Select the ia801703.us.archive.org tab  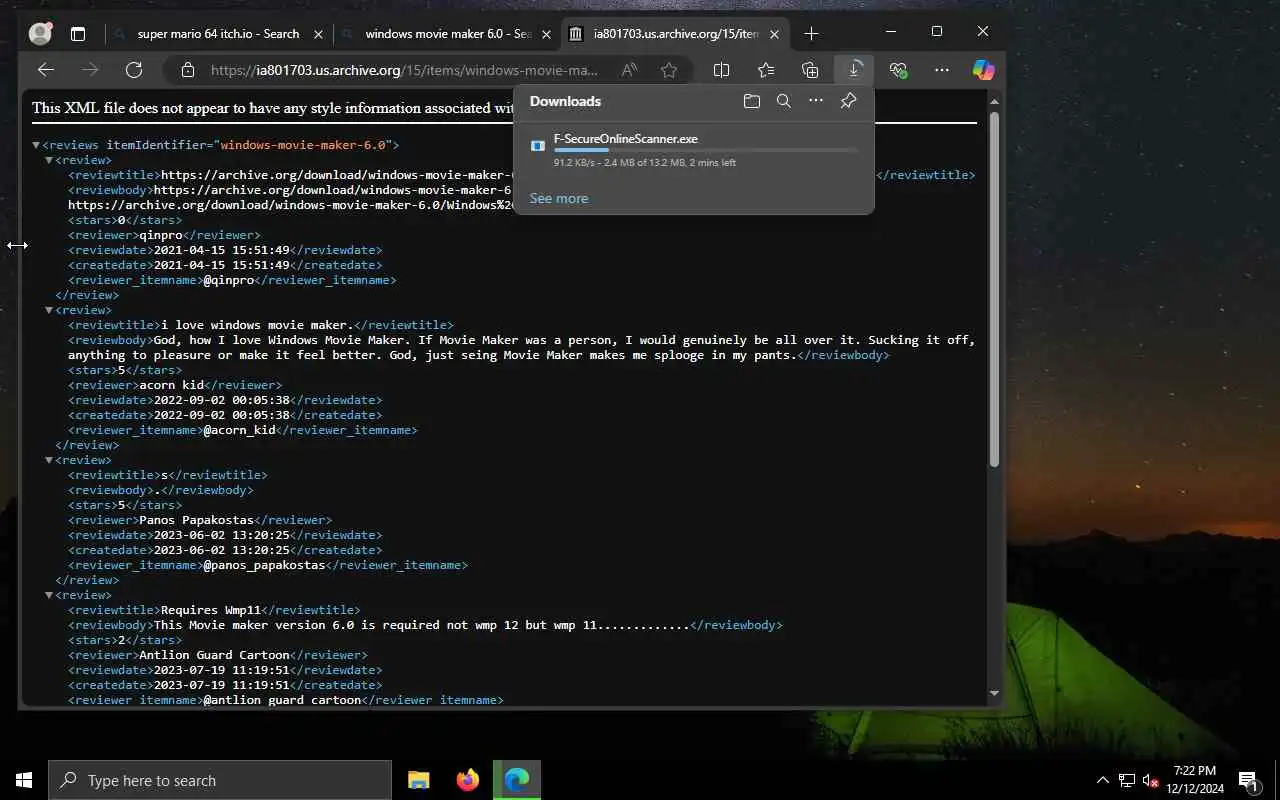click(x=675, y=34)
